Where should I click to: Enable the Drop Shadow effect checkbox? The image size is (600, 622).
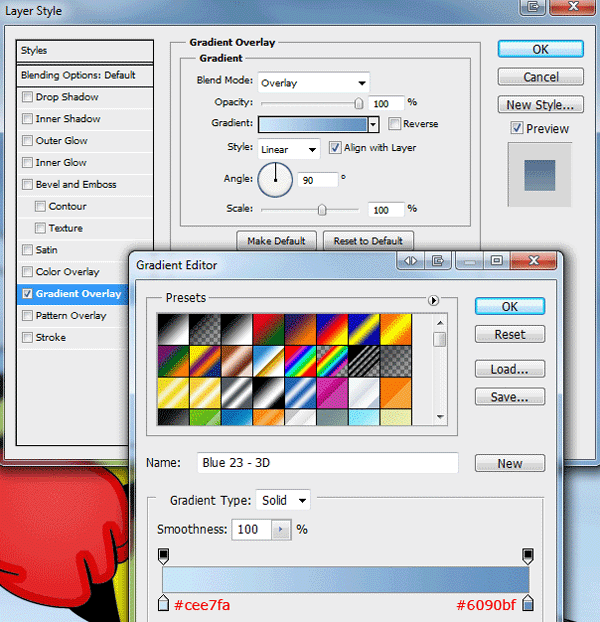(27, 97)
